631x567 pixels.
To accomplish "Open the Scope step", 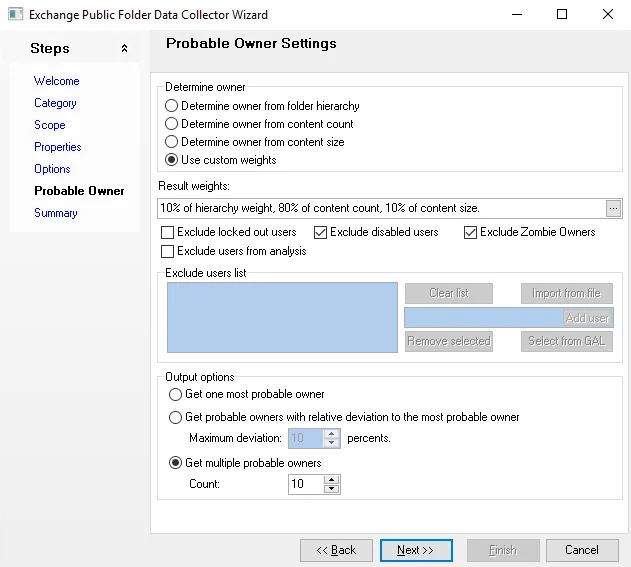I will 49,125.
